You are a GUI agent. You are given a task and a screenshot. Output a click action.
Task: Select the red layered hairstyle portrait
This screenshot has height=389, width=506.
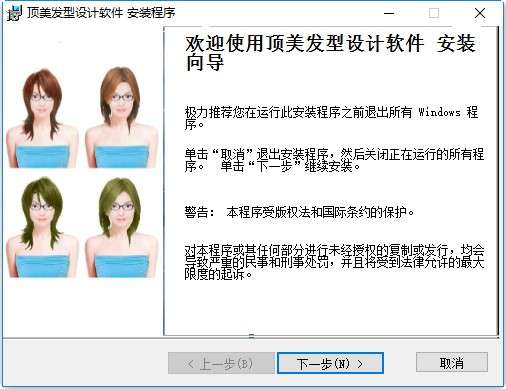point(41,118)
